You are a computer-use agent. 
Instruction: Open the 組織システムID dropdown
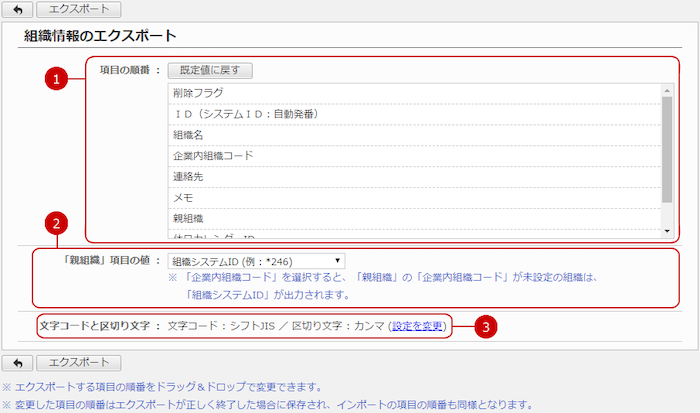[256, 260]
